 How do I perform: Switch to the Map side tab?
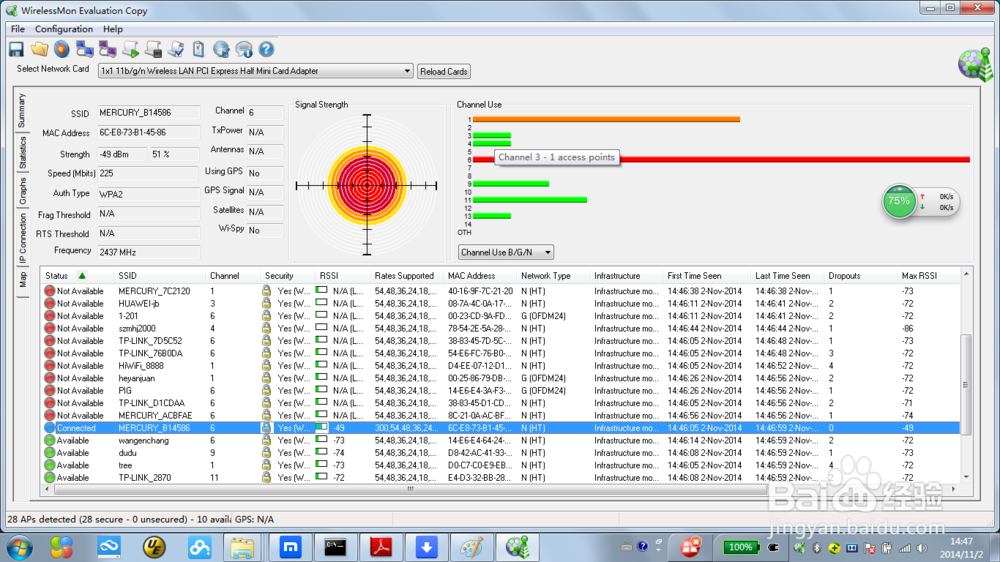coord(22,280)
